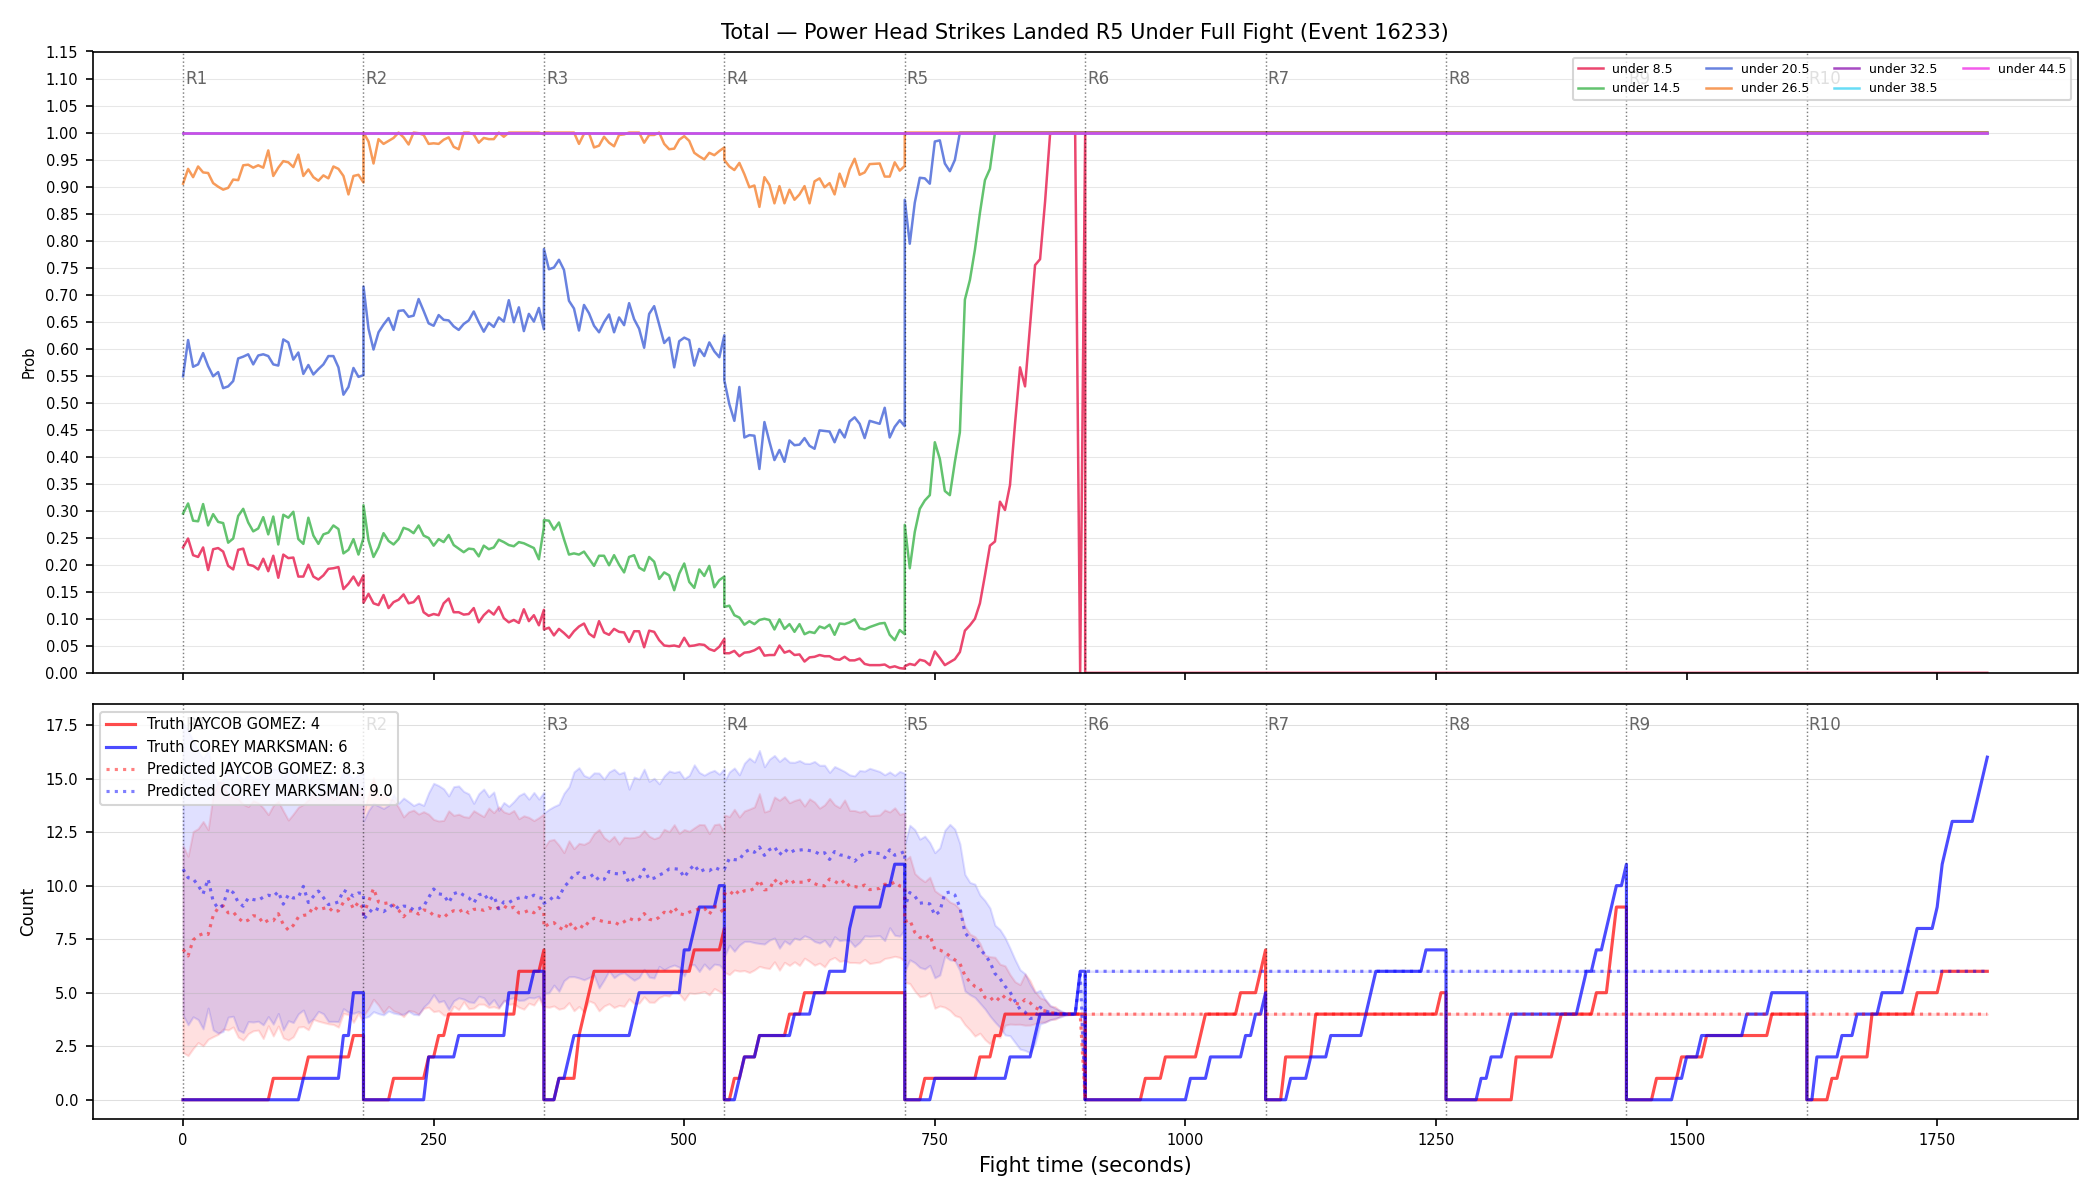The image size is (2100, 1200).
Task: Click the R4 round label in probability chart
Action: pyautogui.click(x=737, y=78)
